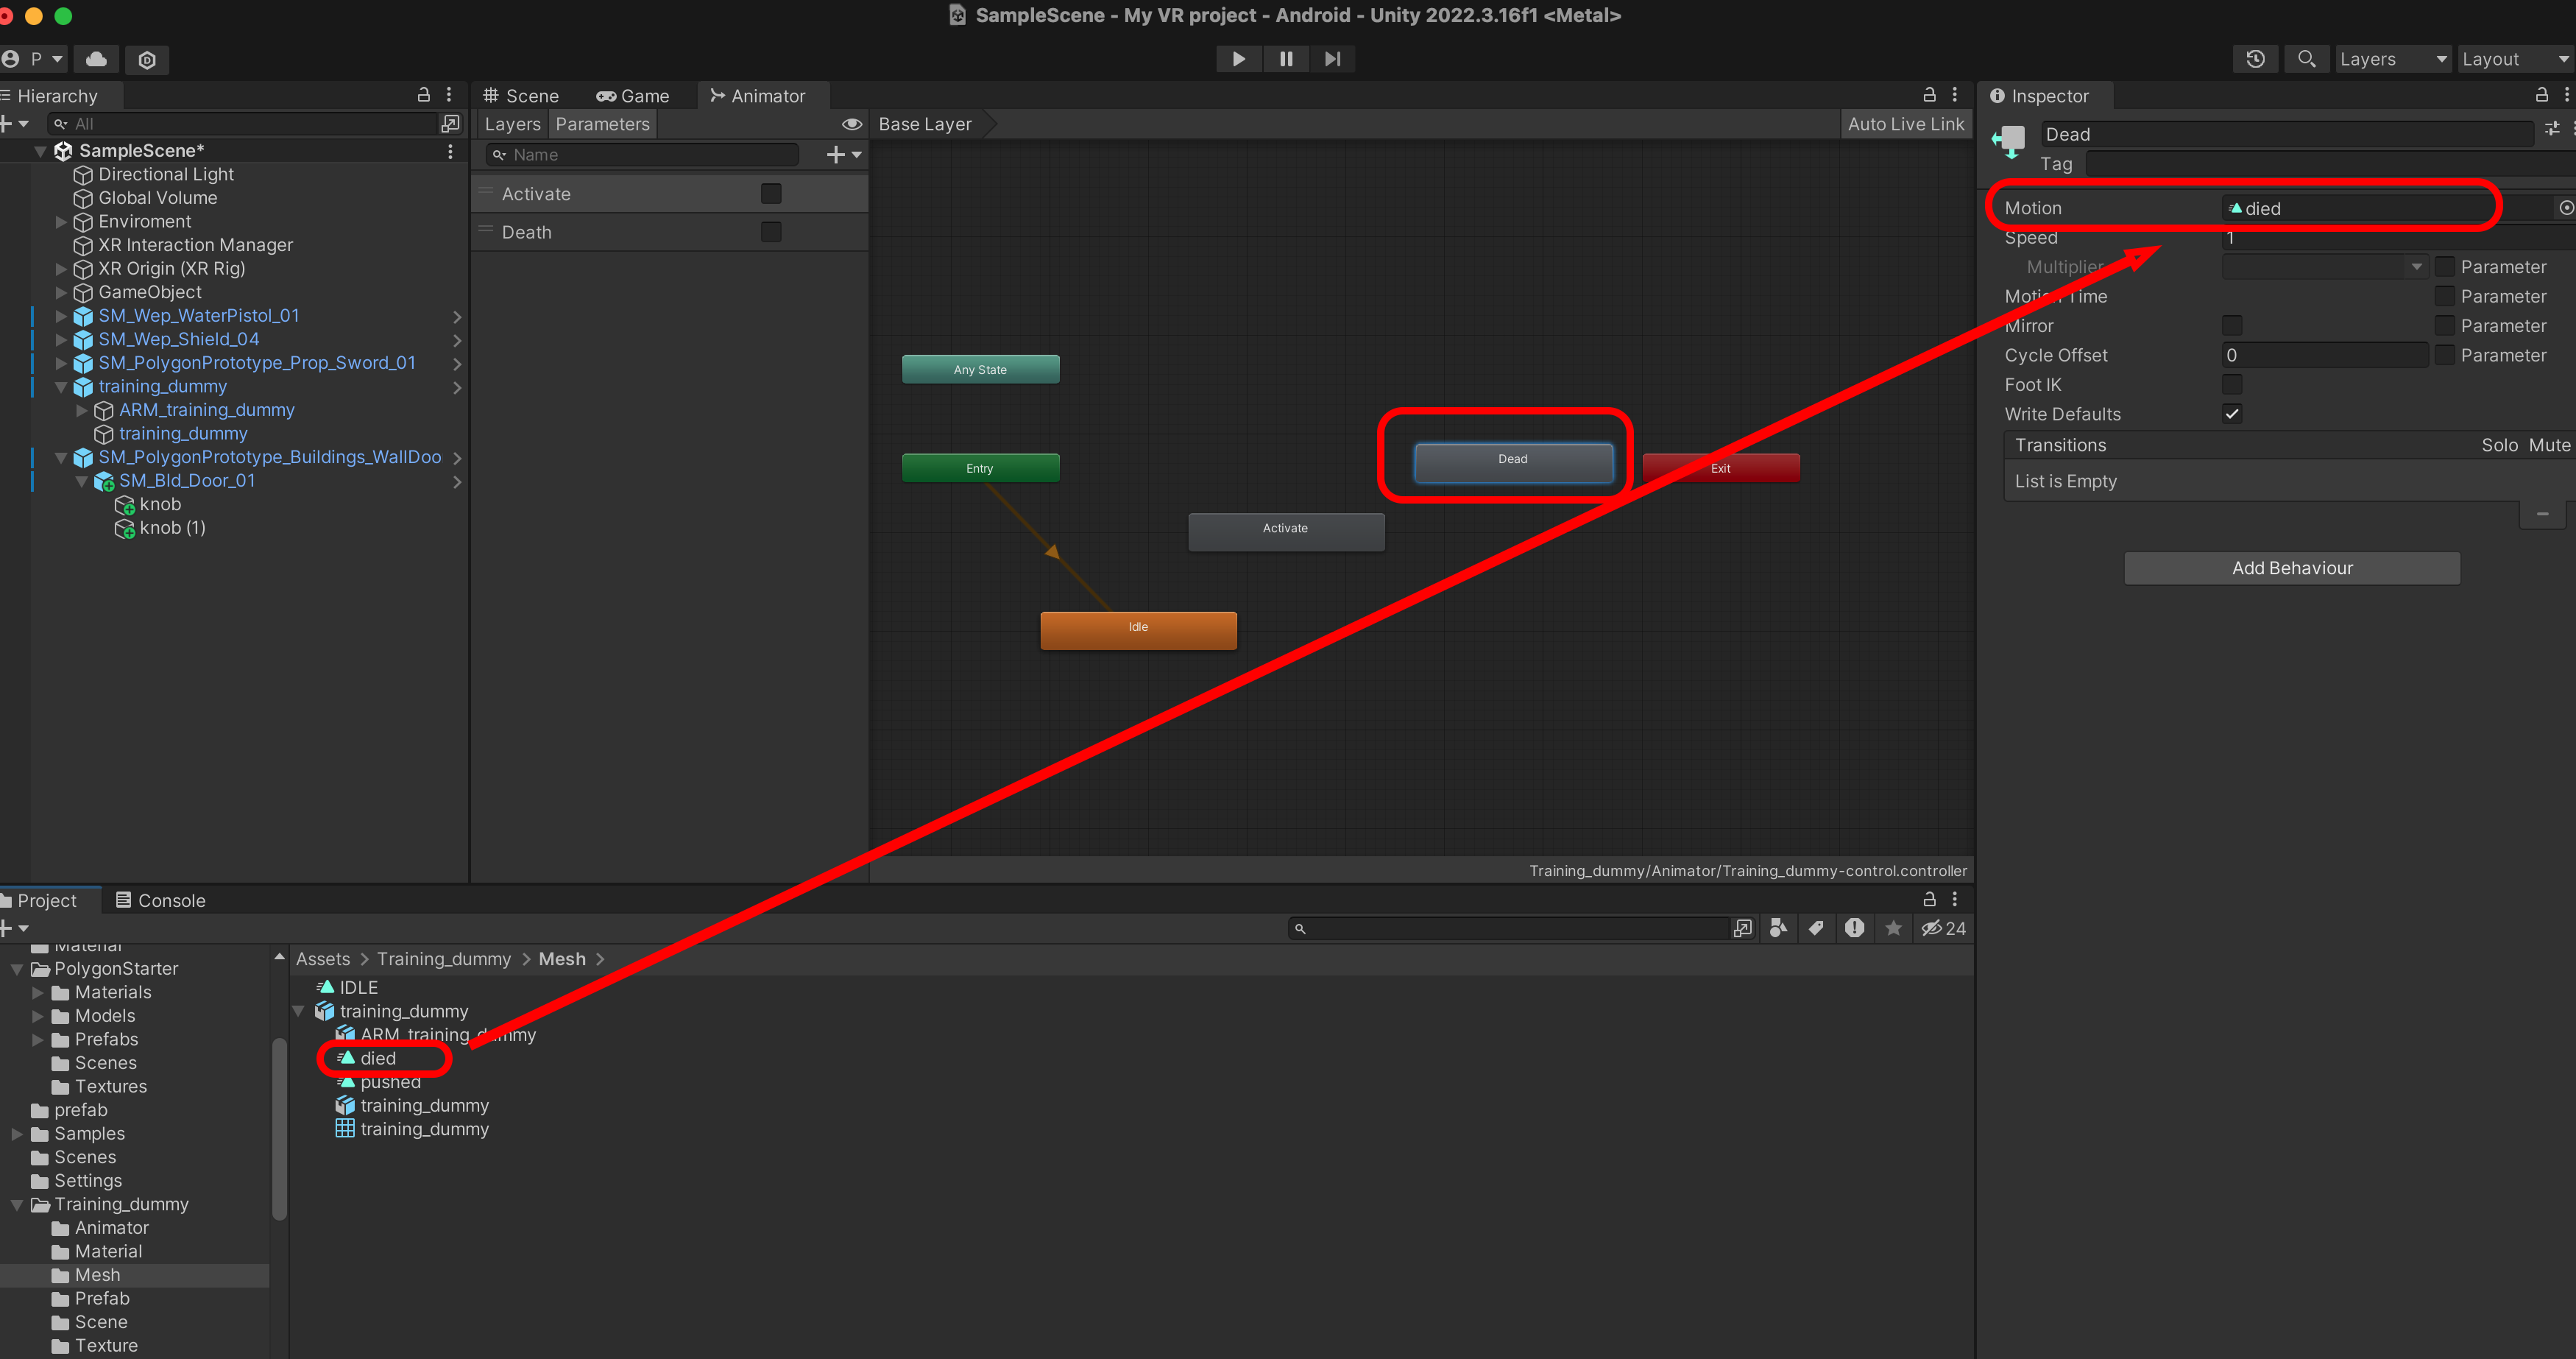2576x1359 pixels.
Task: Uncheck Write Defaults checkbox
Action: point(2232,414)
